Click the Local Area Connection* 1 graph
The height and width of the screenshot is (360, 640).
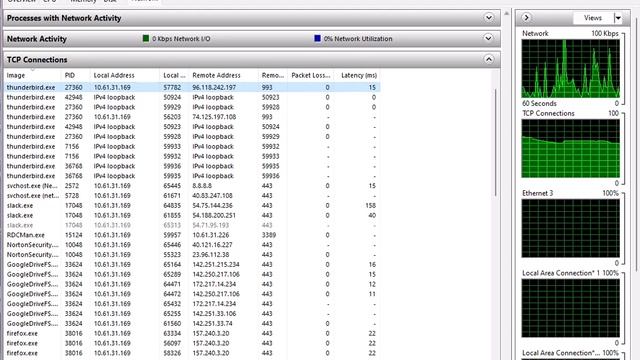coord(571,308)
